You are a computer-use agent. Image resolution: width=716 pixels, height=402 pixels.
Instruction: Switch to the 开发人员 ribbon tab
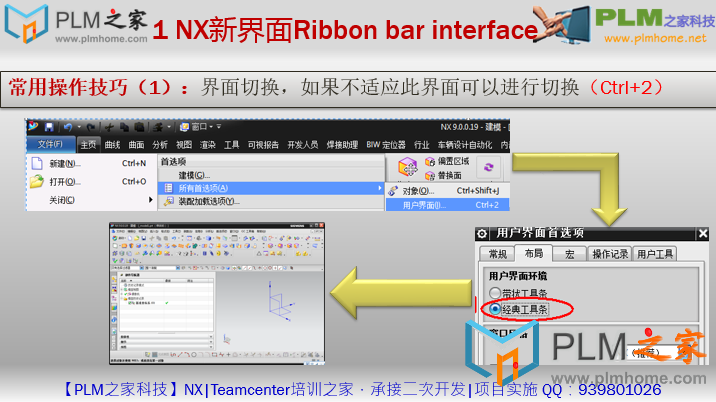point(302,145)
